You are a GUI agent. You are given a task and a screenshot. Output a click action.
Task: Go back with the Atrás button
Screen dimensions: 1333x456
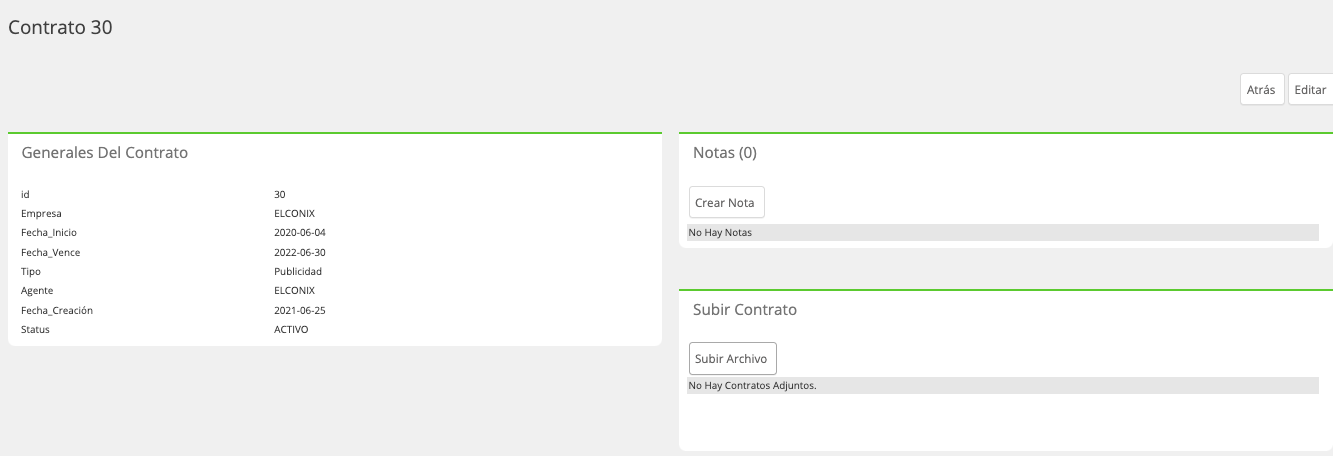click(x=1262, y=89)
